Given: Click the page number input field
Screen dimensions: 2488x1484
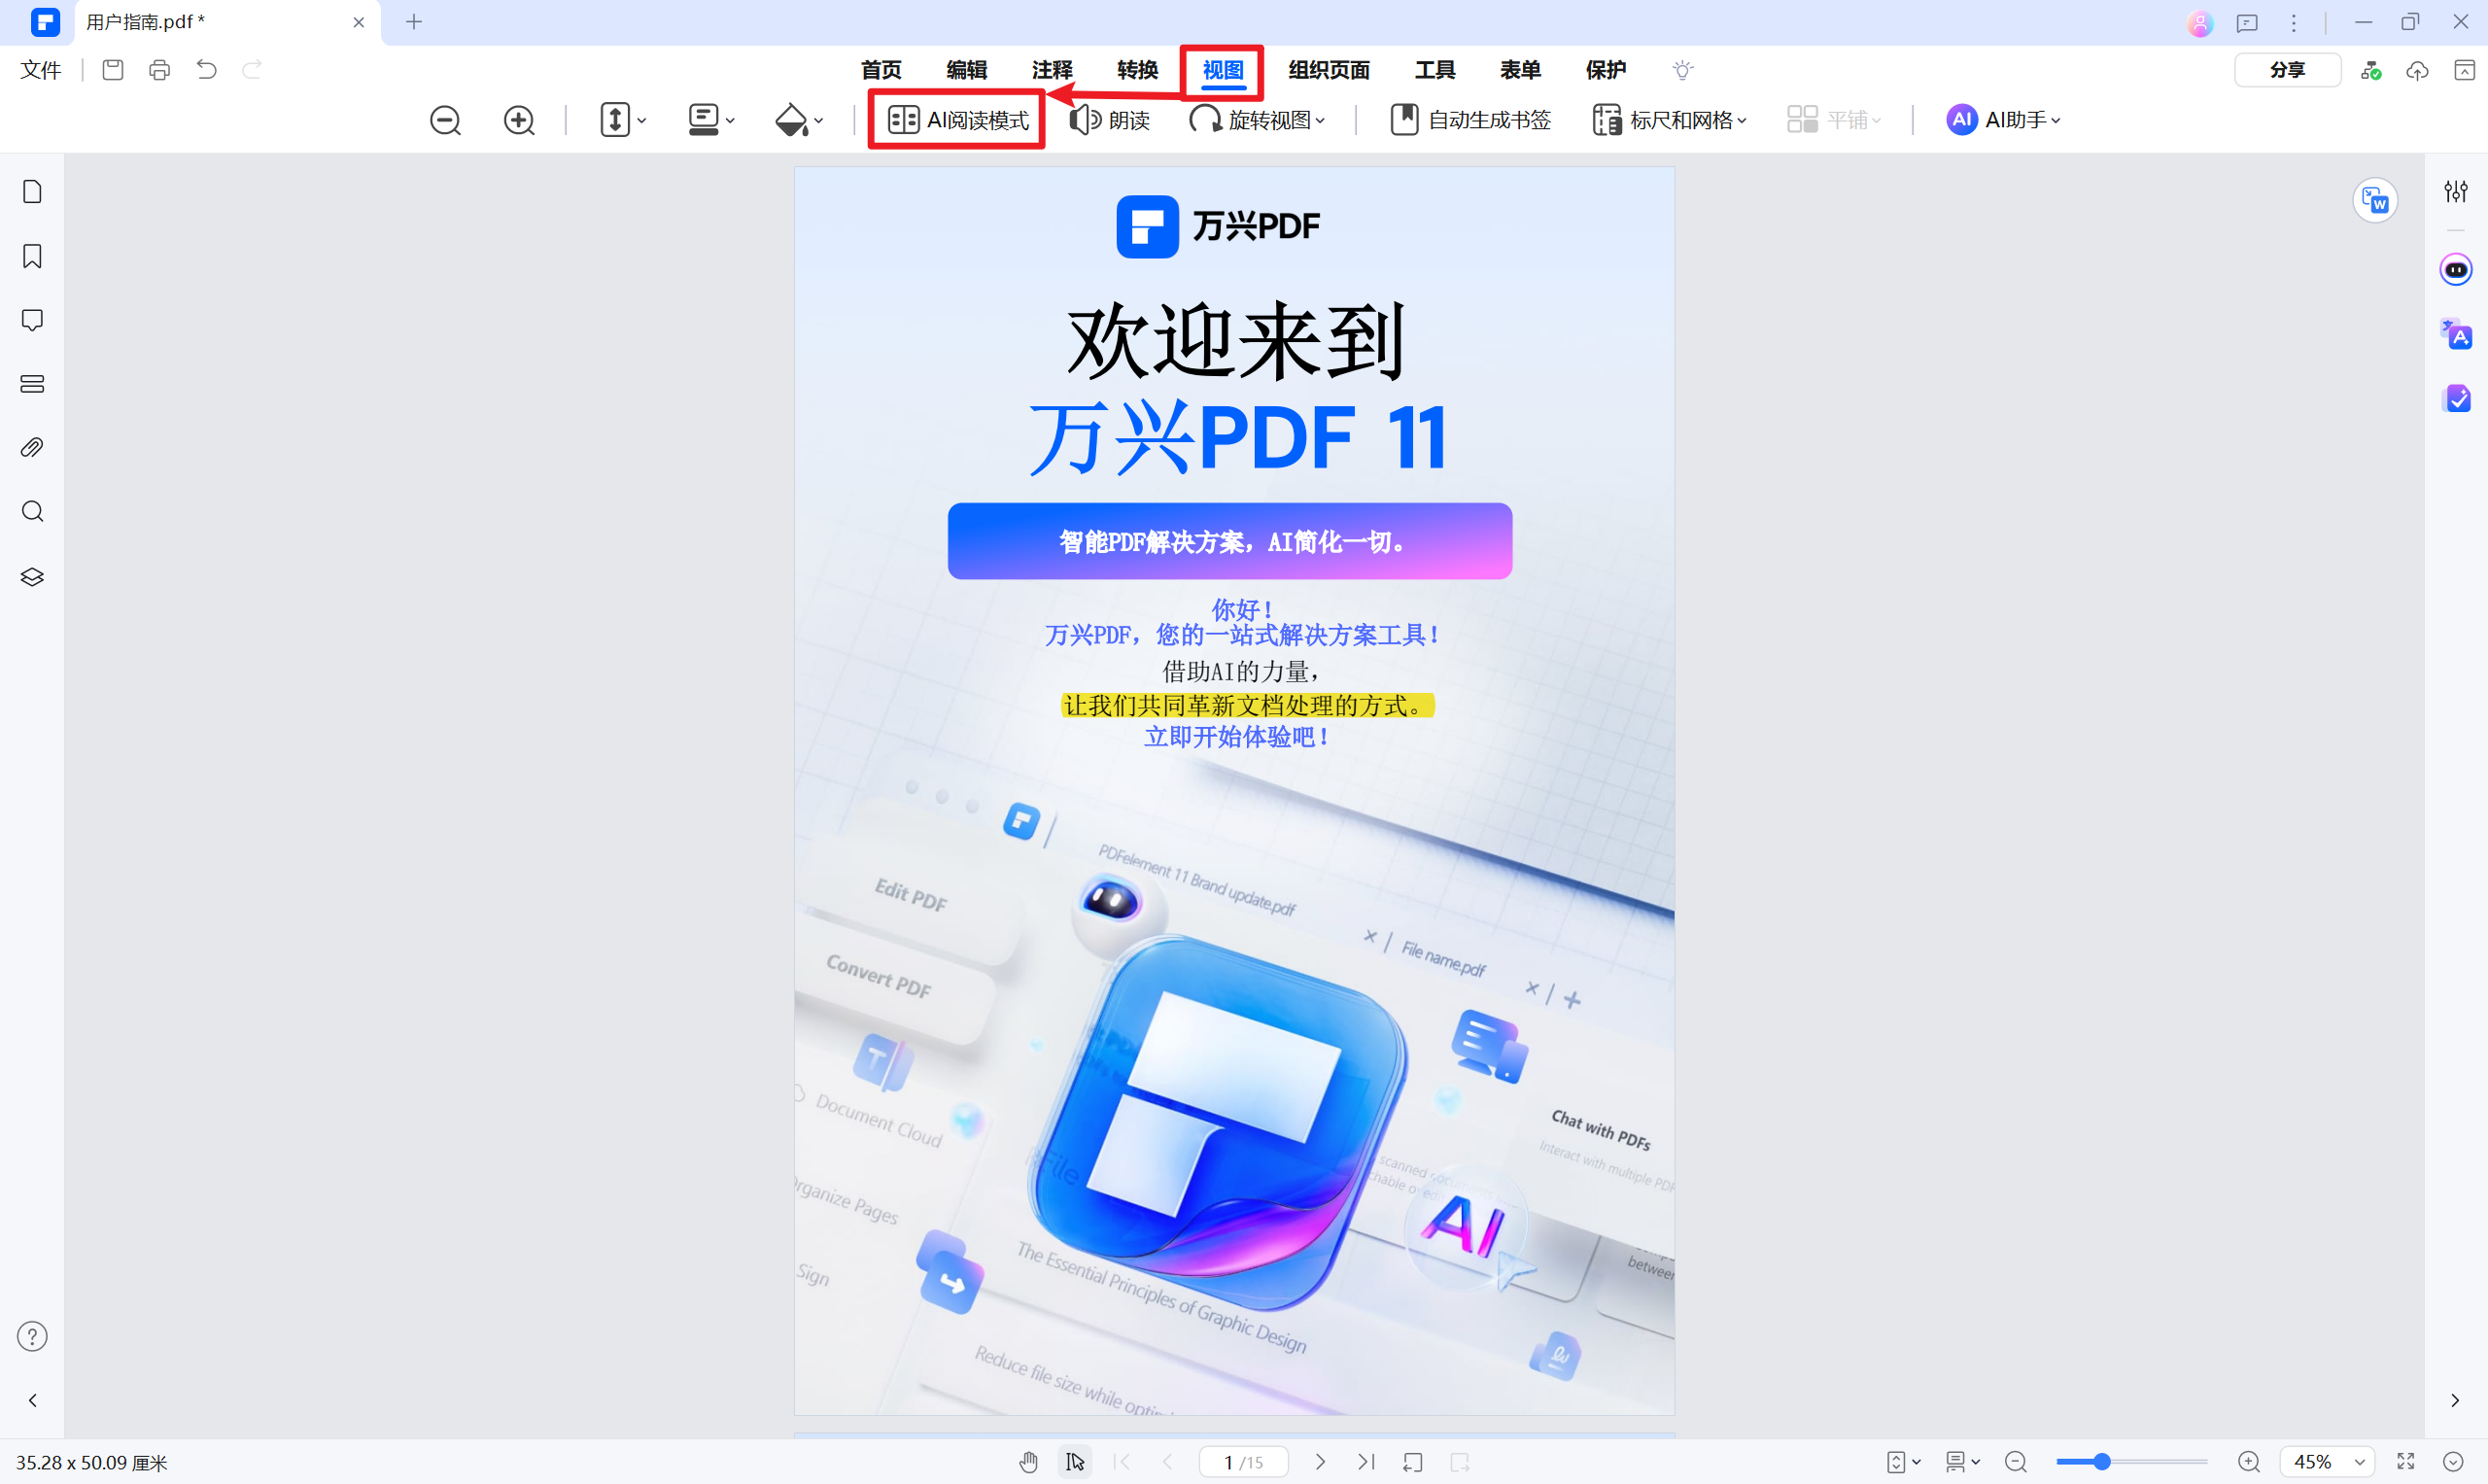Looking at the screenshot, I should [1243, 1462].
